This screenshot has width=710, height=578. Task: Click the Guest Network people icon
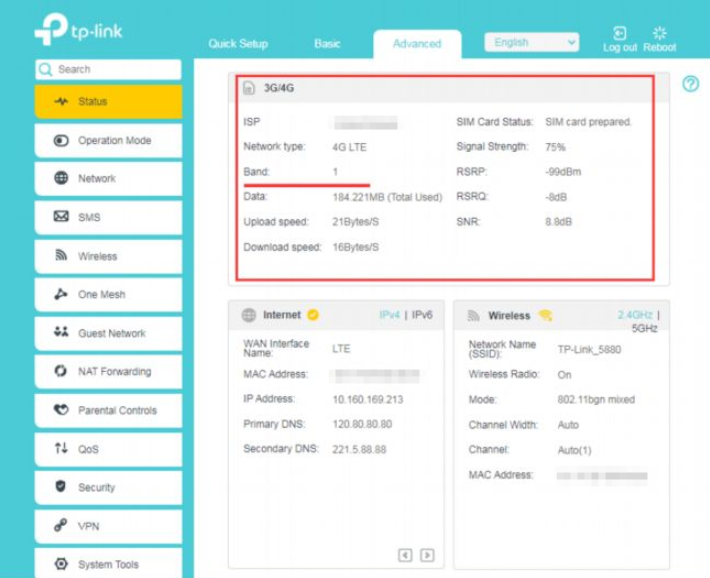click(61, 332)
